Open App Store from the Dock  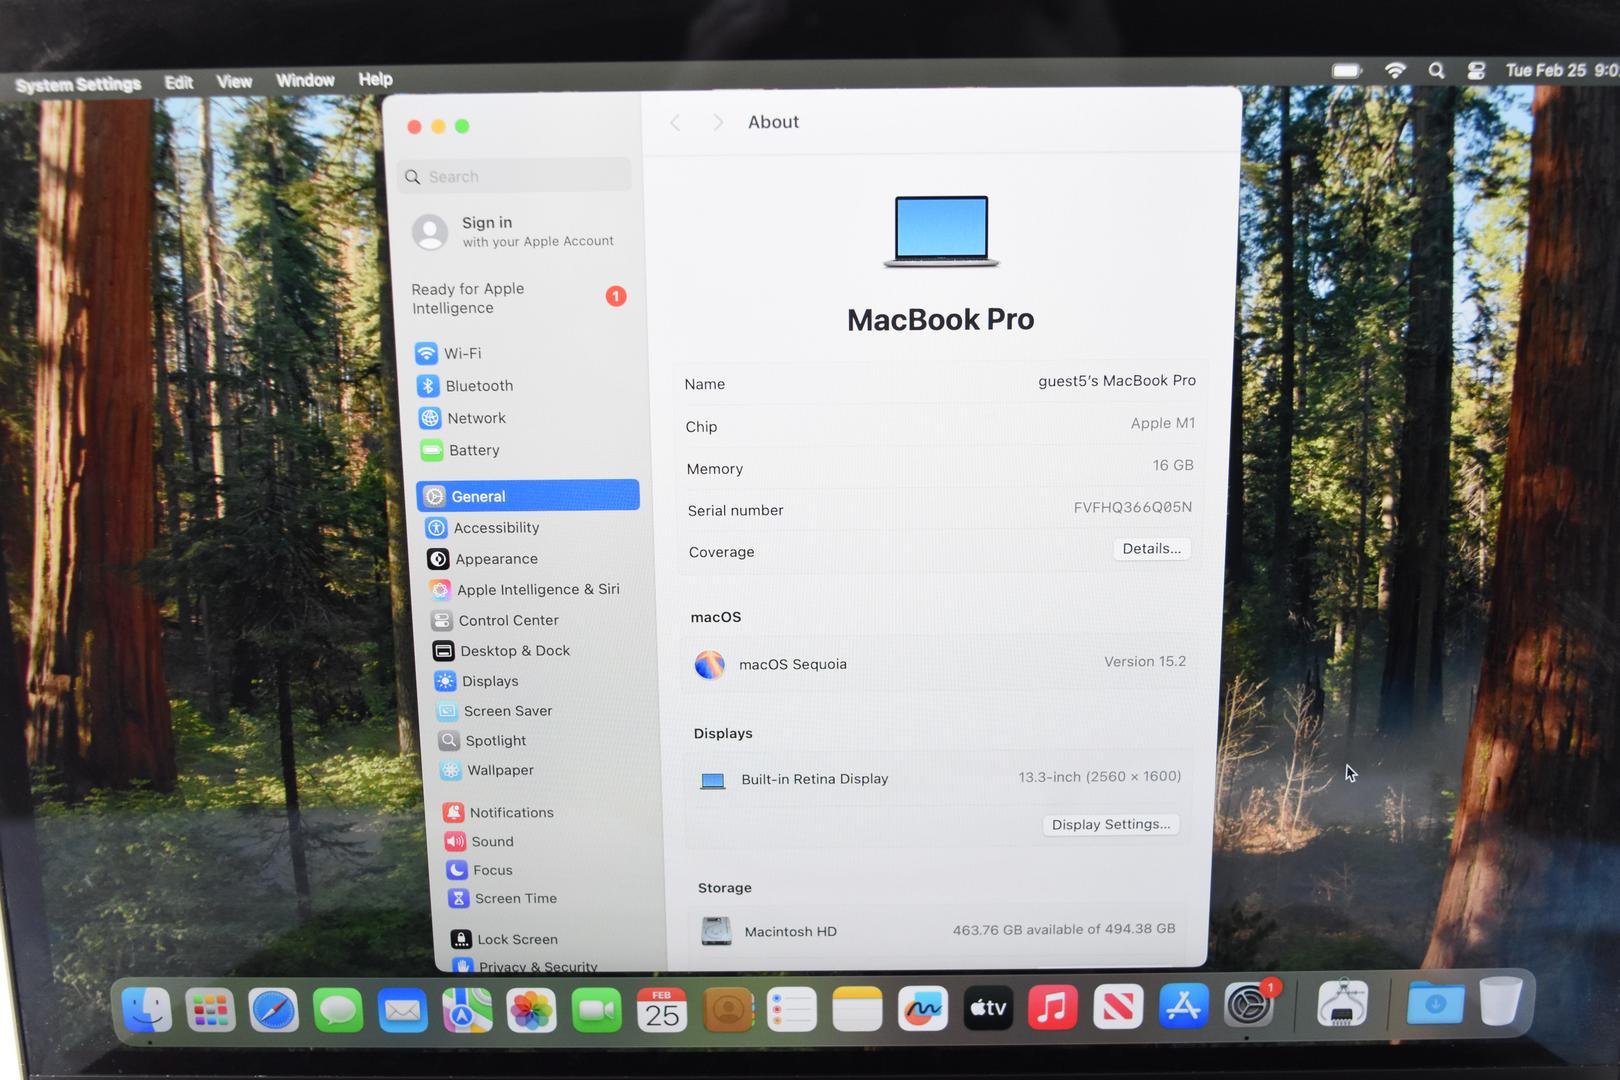(x=1183, y=1006)
